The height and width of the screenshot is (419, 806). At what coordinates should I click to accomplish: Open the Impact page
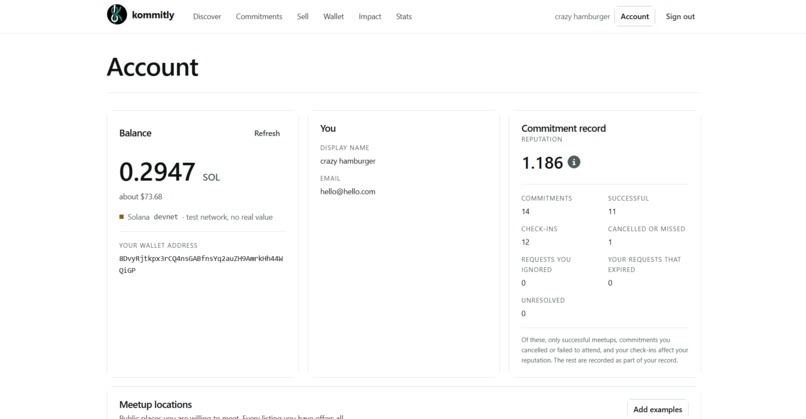pyautogui.click(x=370, y=16)
